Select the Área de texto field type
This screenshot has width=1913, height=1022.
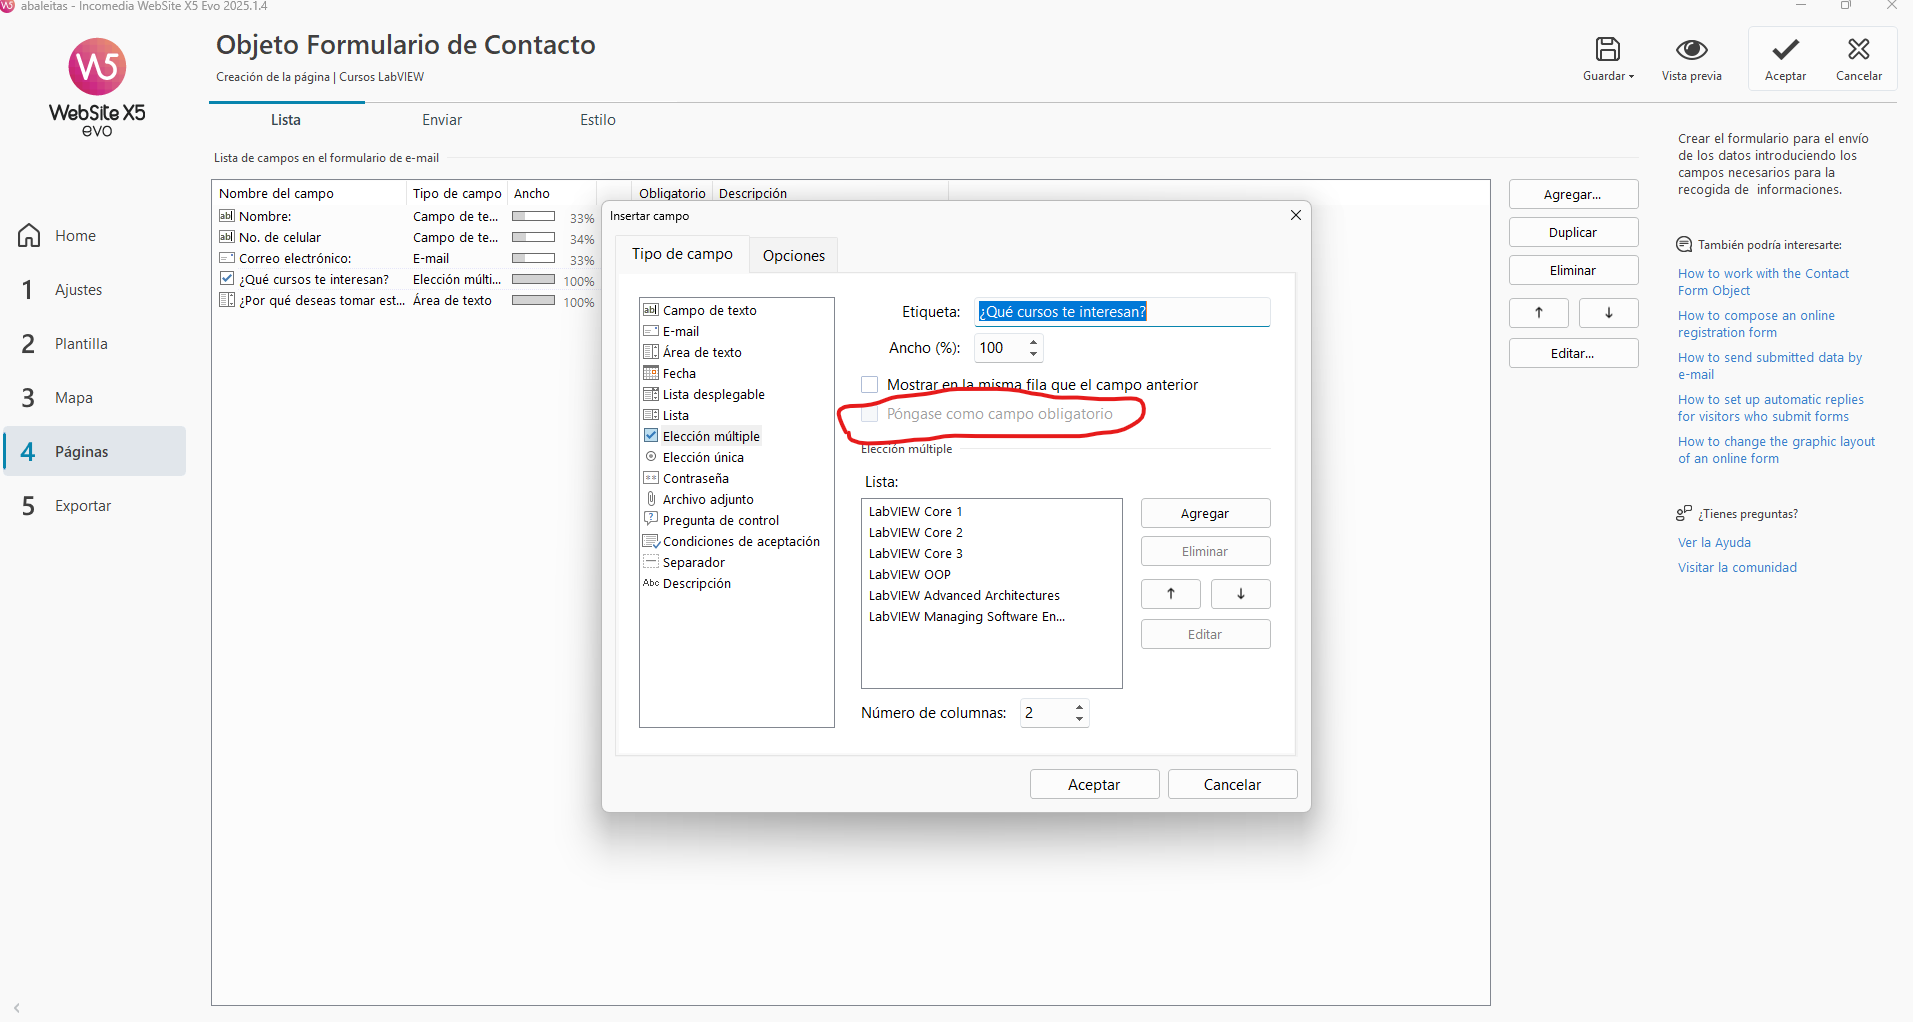pos(702,352)
